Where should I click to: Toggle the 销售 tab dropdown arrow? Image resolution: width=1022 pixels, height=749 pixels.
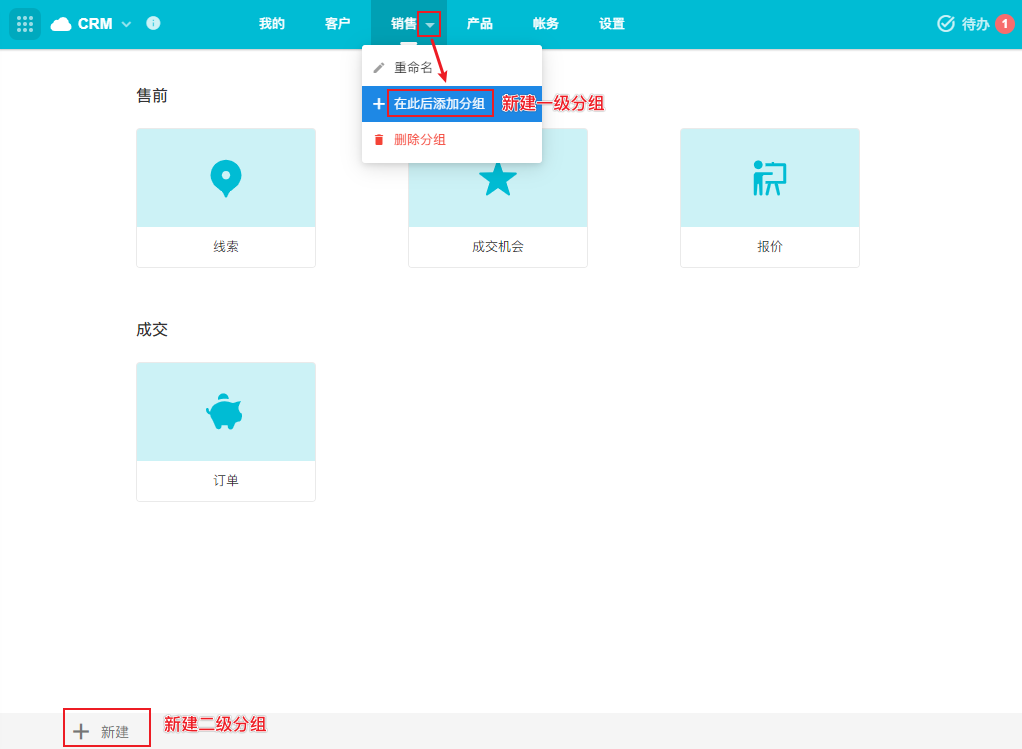point(429,24)
